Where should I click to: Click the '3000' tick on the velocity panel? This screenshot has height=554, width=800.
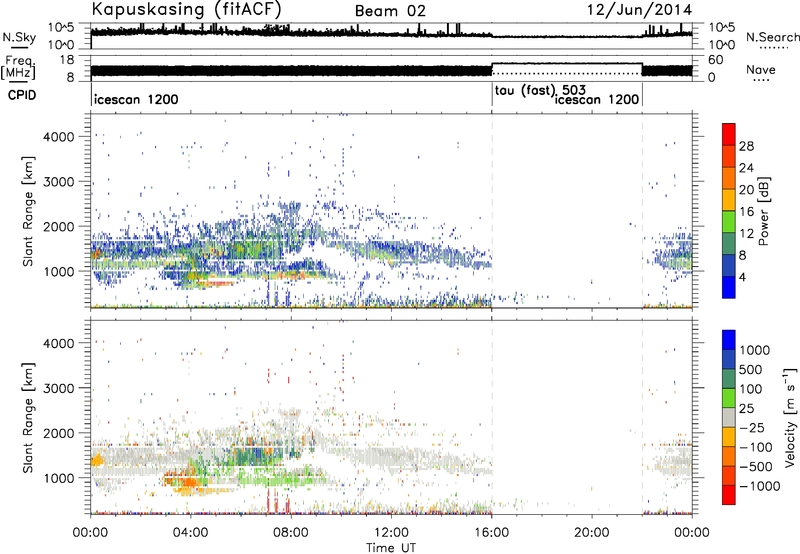click(x=59, y=388)
